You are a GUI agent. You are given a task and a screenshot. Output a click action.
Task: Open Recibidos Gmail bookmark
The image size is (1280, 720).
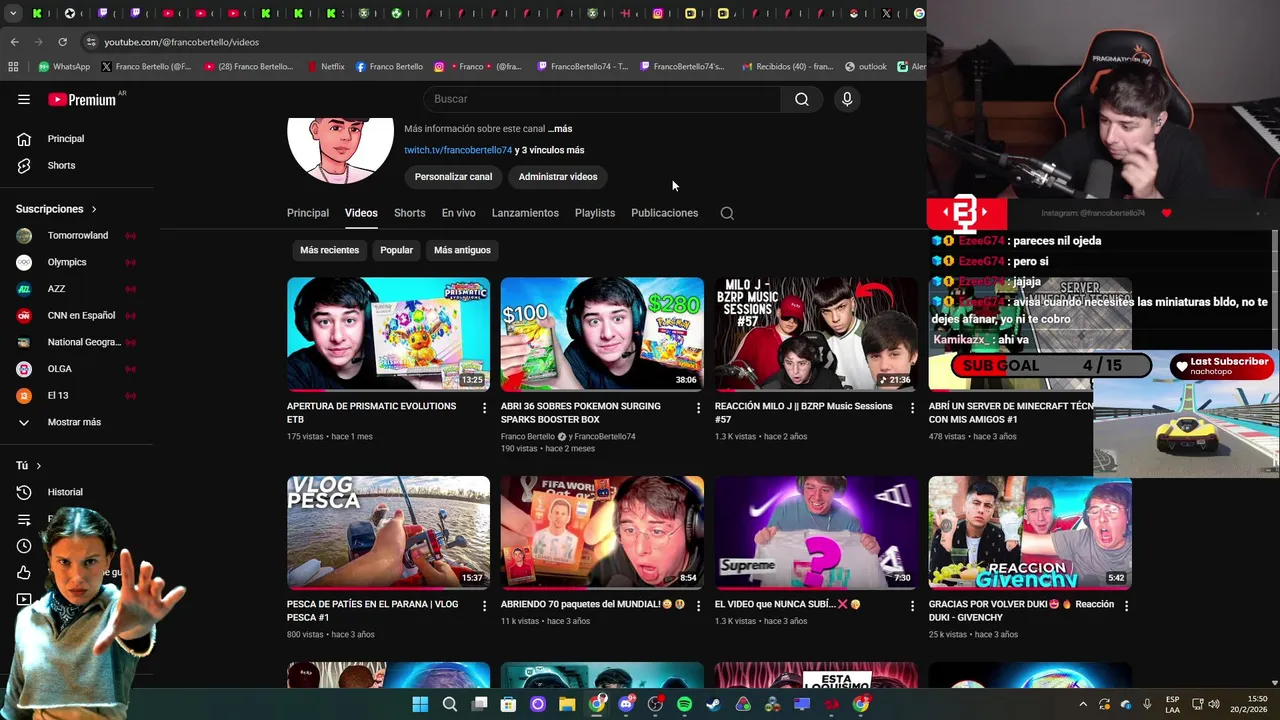click(x=787, y=67)
